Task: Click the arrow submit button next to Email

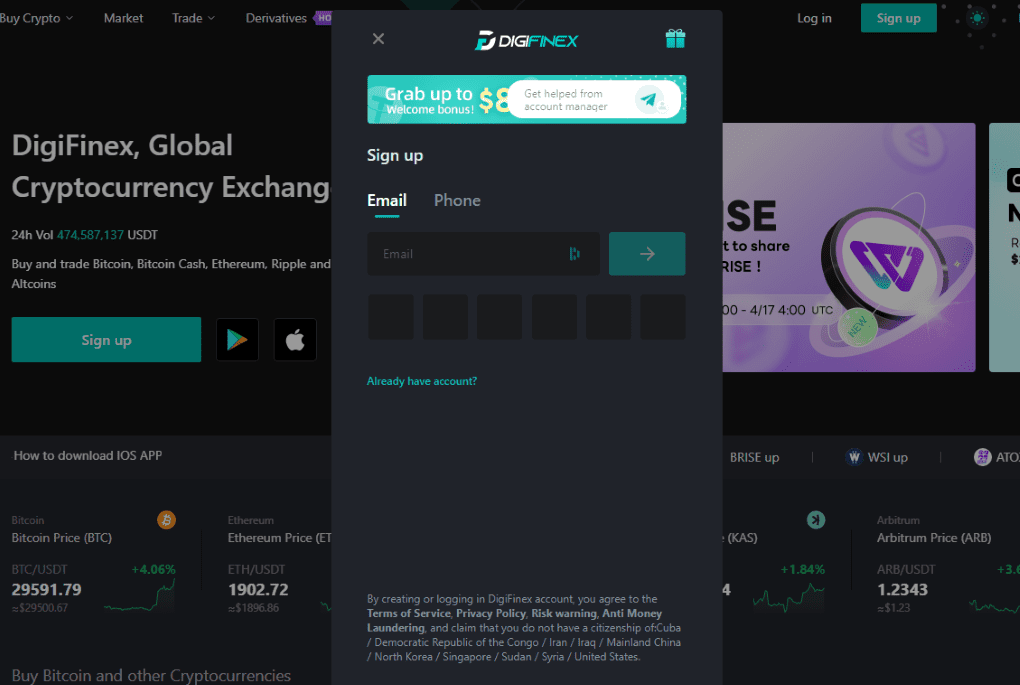Action: (647, 254)
